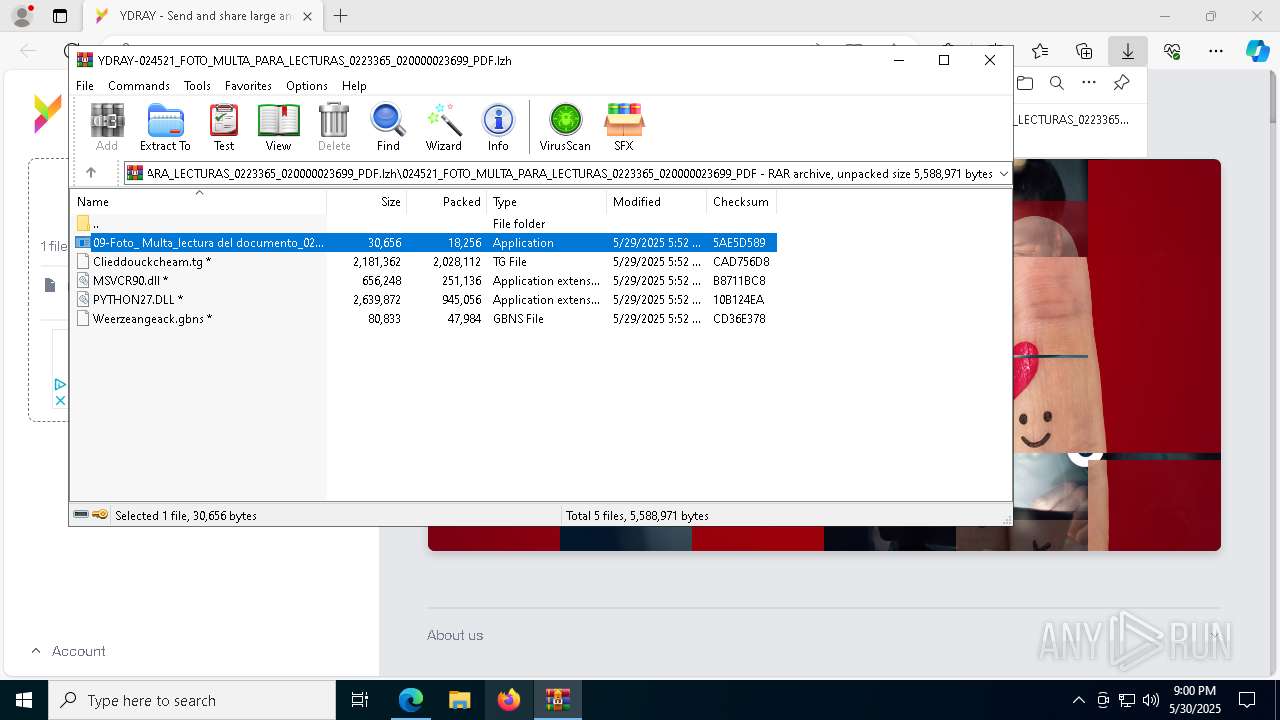1280x720 pixels.
Task: Open the Edge Favorites icon
Action: (1040, 51)
